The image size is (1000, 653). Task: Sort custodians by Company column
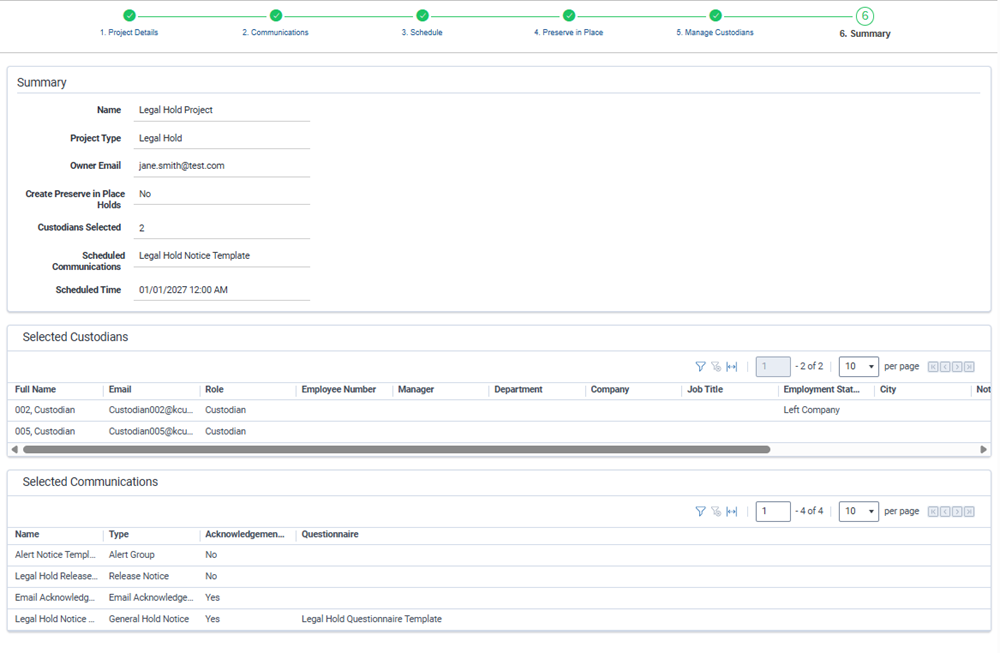[x=610, y=390]
